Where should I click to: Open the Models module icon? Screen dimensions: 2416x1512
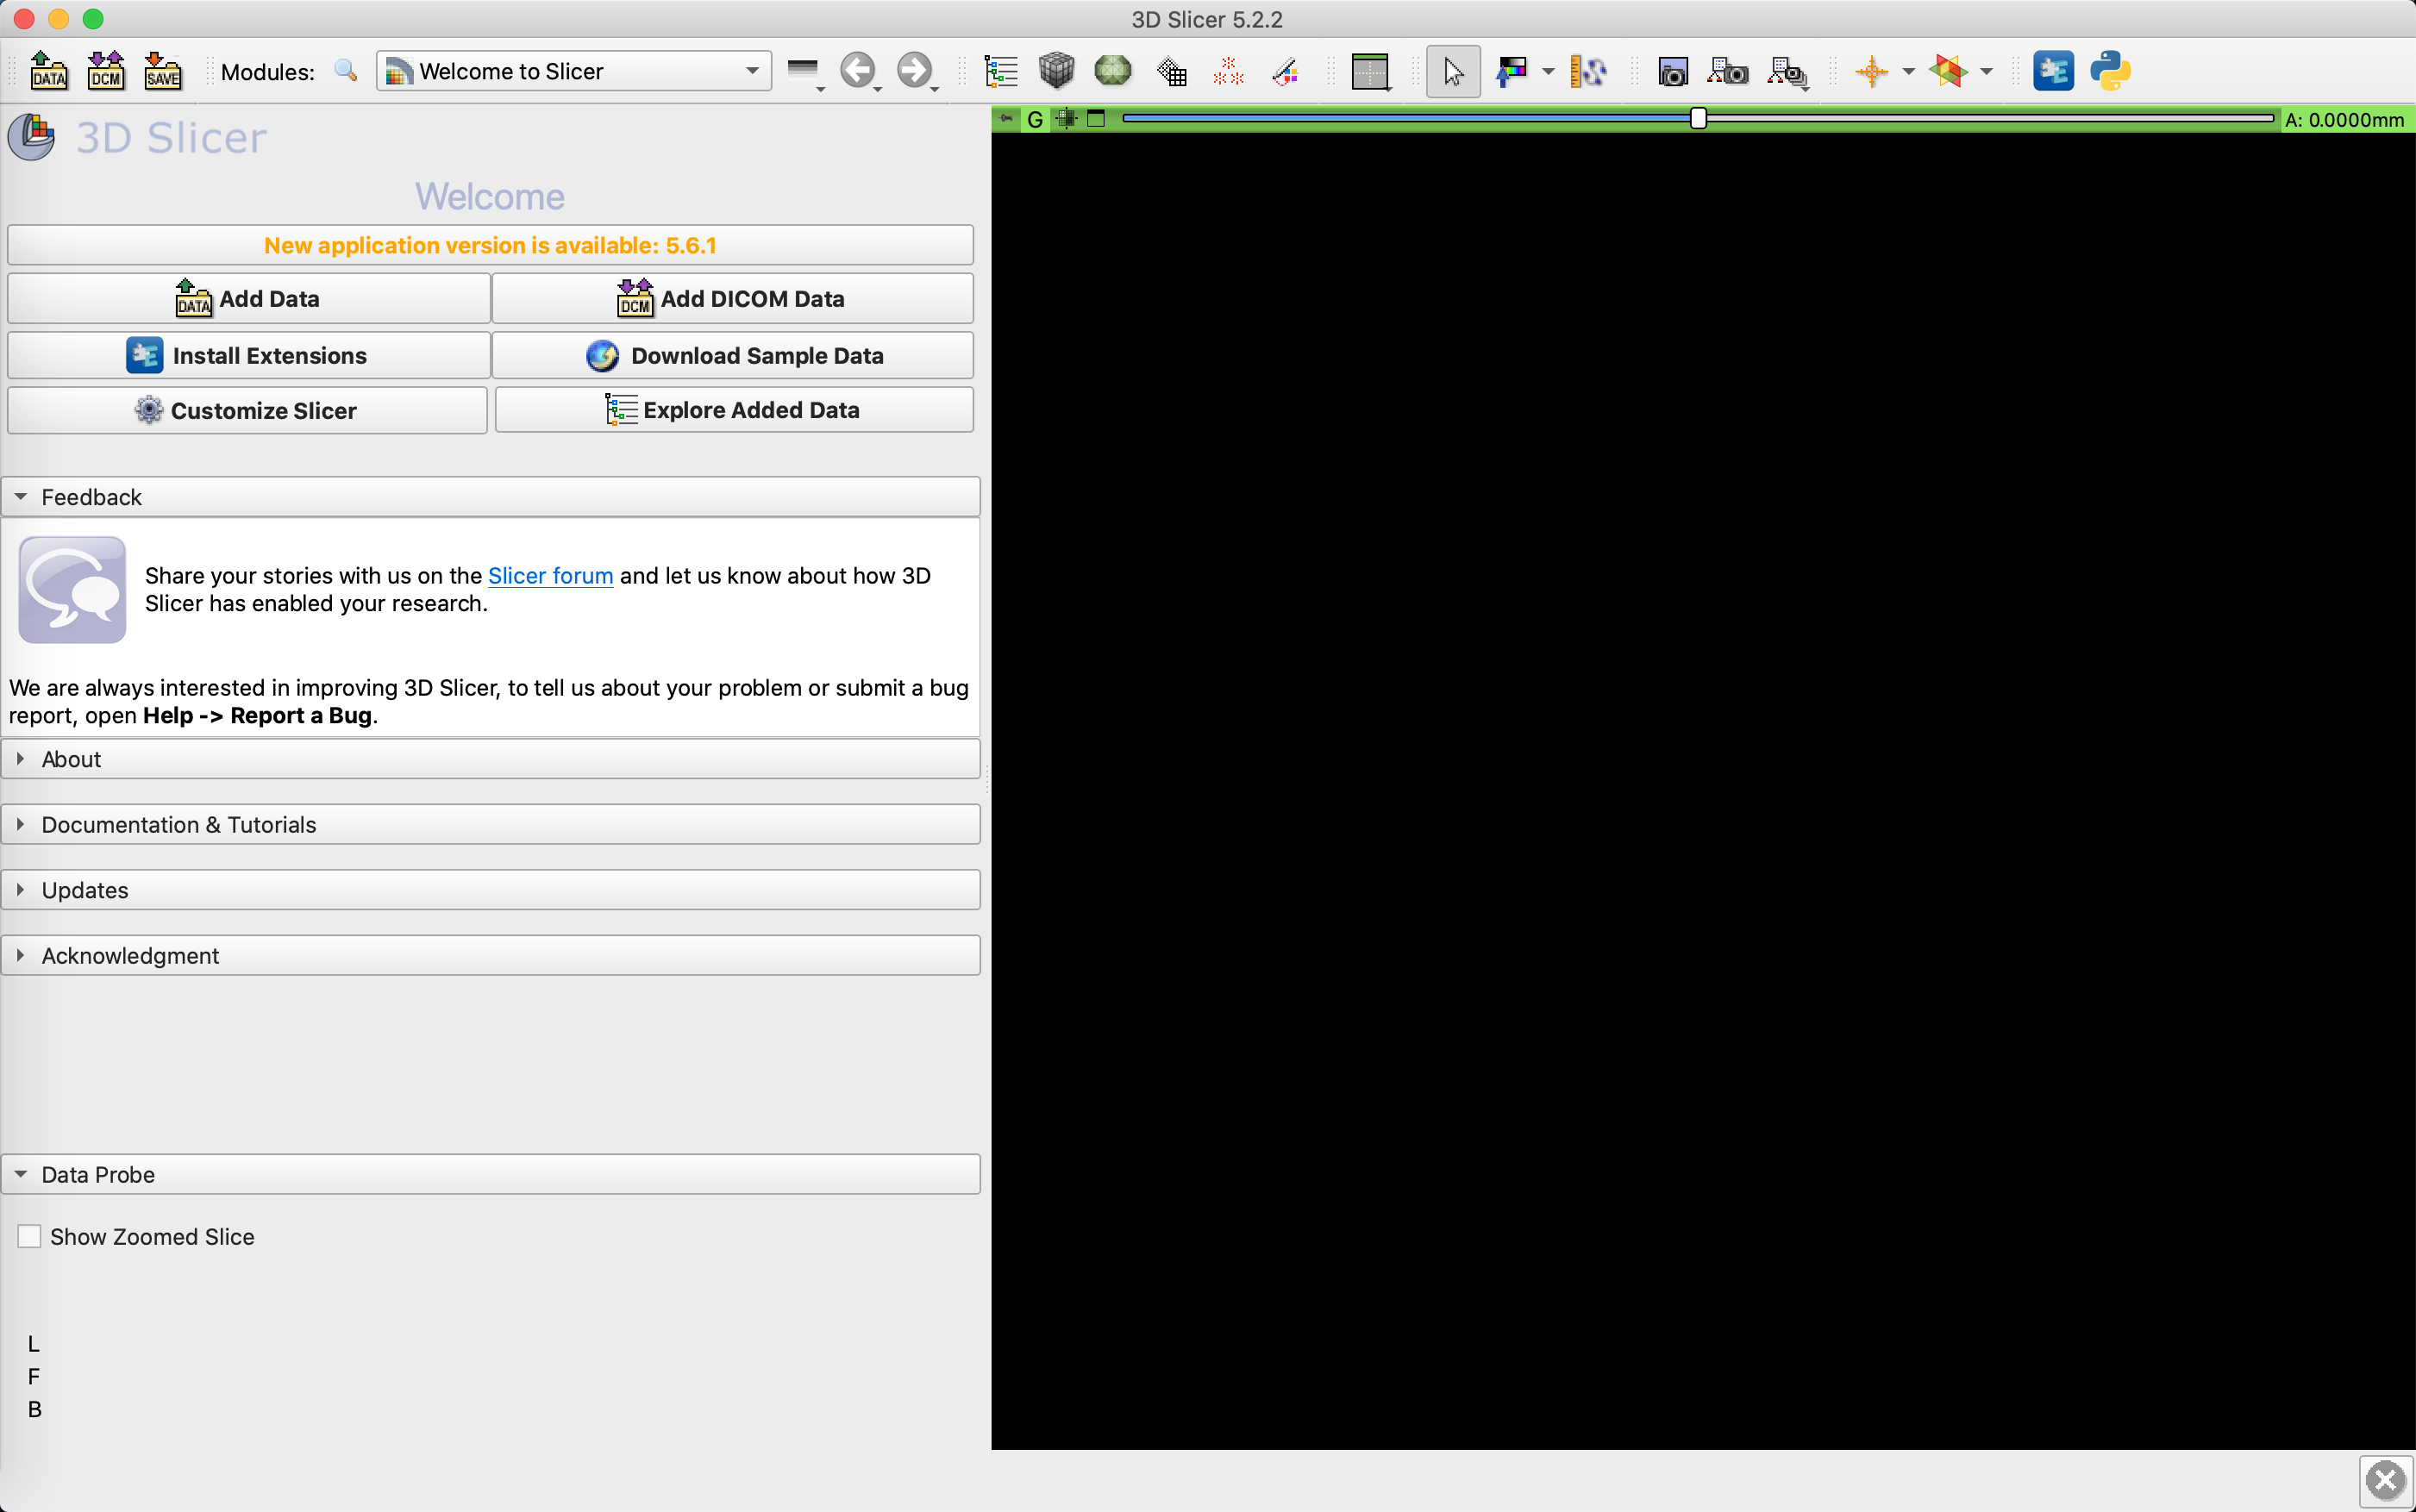[x=1112, y=71]
